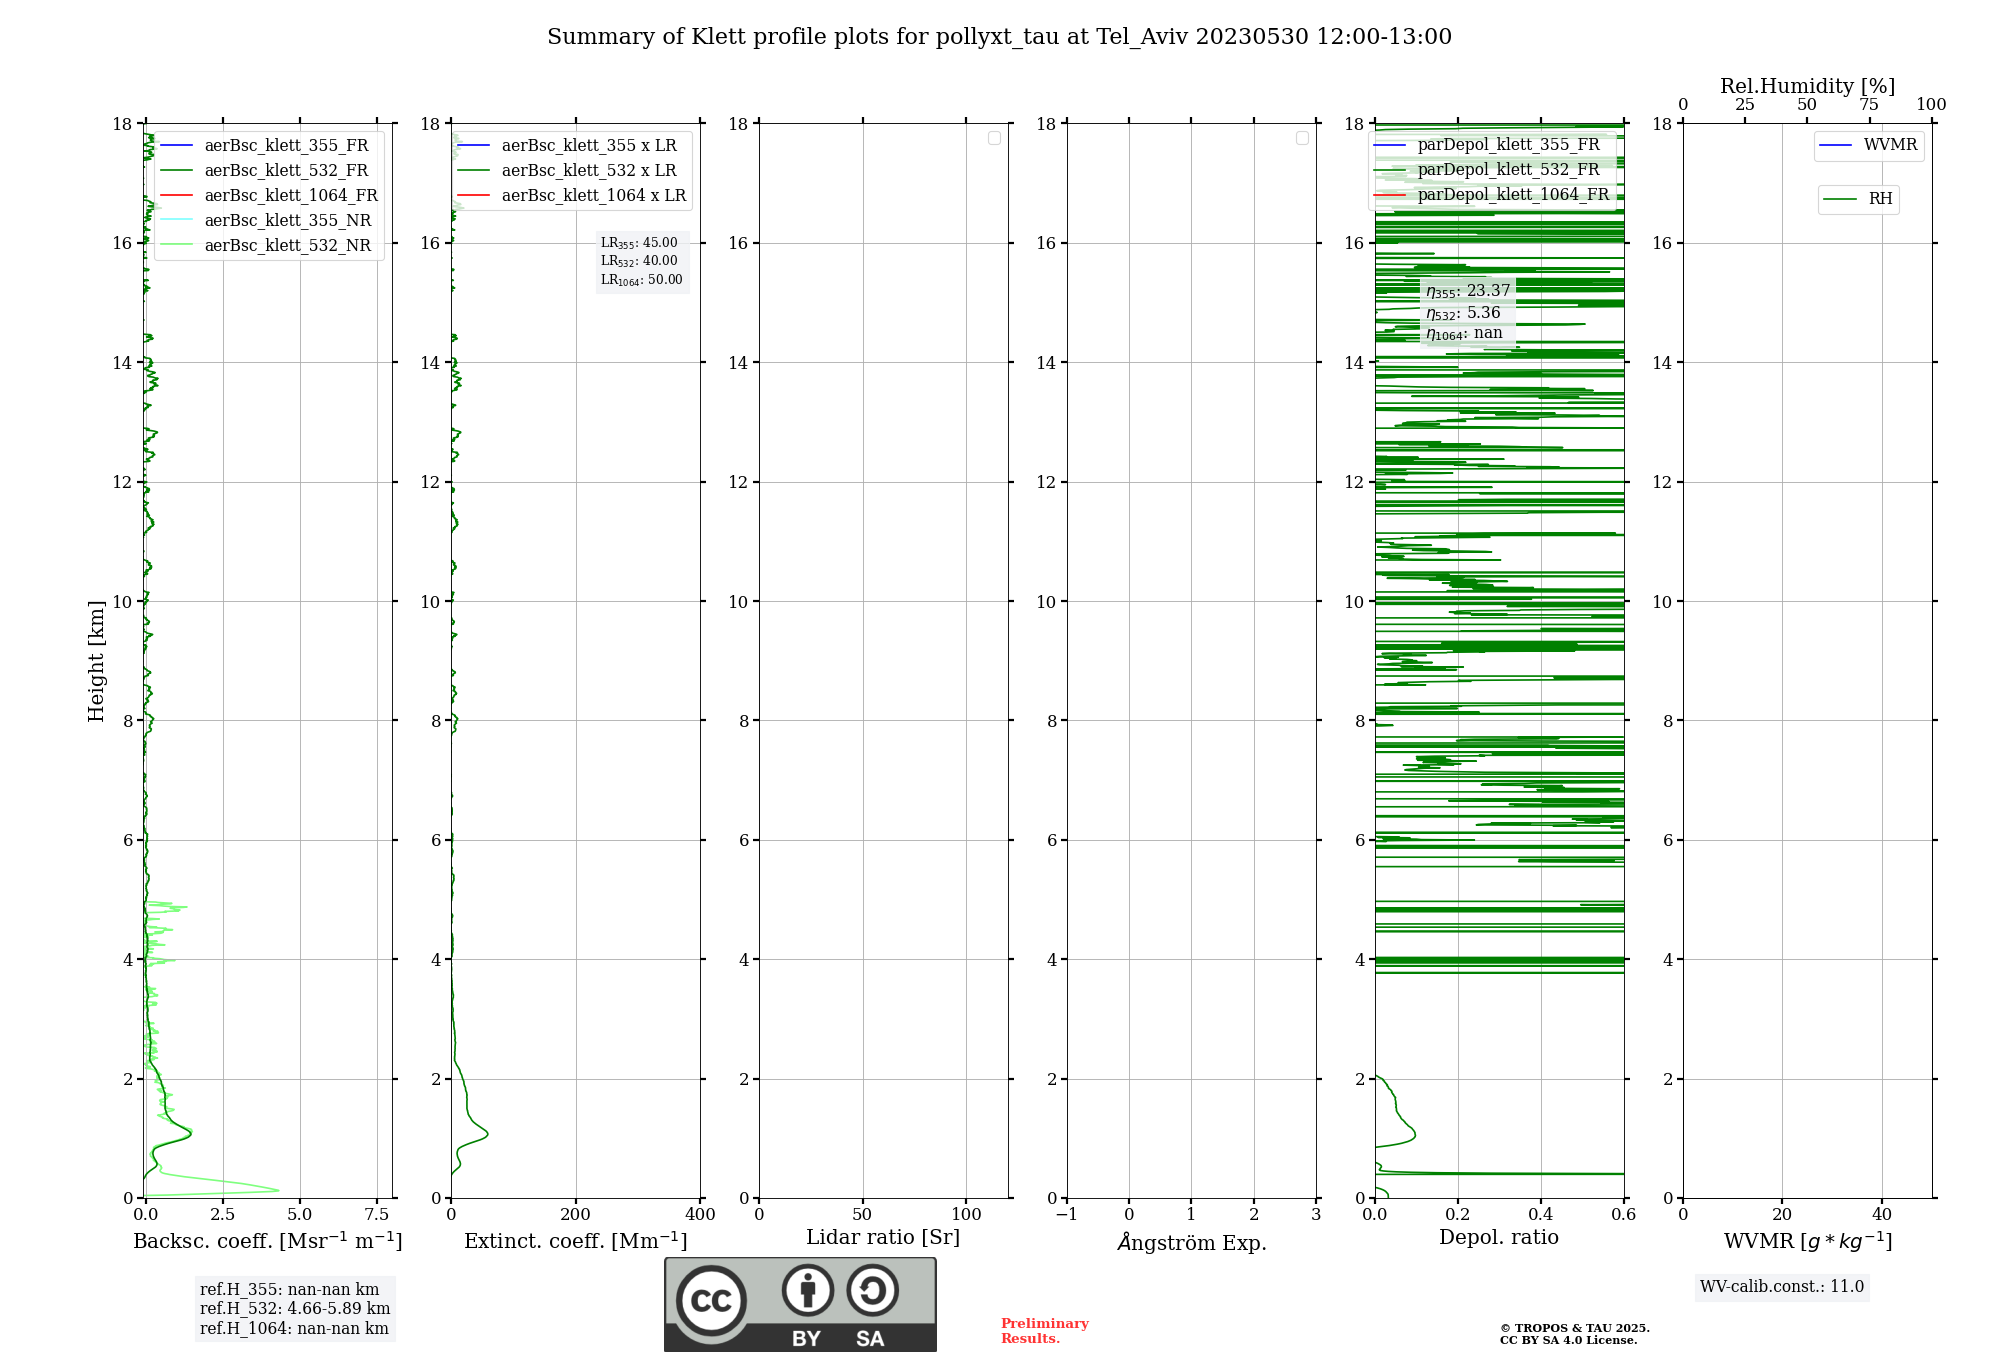Click the η1064: nan value
The height and width of the screenshot is (1360, 2000).
tap(1464, 334)
